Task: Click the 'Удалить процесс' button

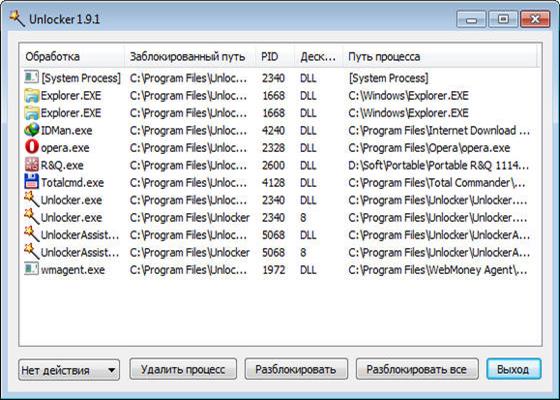Action: (183, 369)
